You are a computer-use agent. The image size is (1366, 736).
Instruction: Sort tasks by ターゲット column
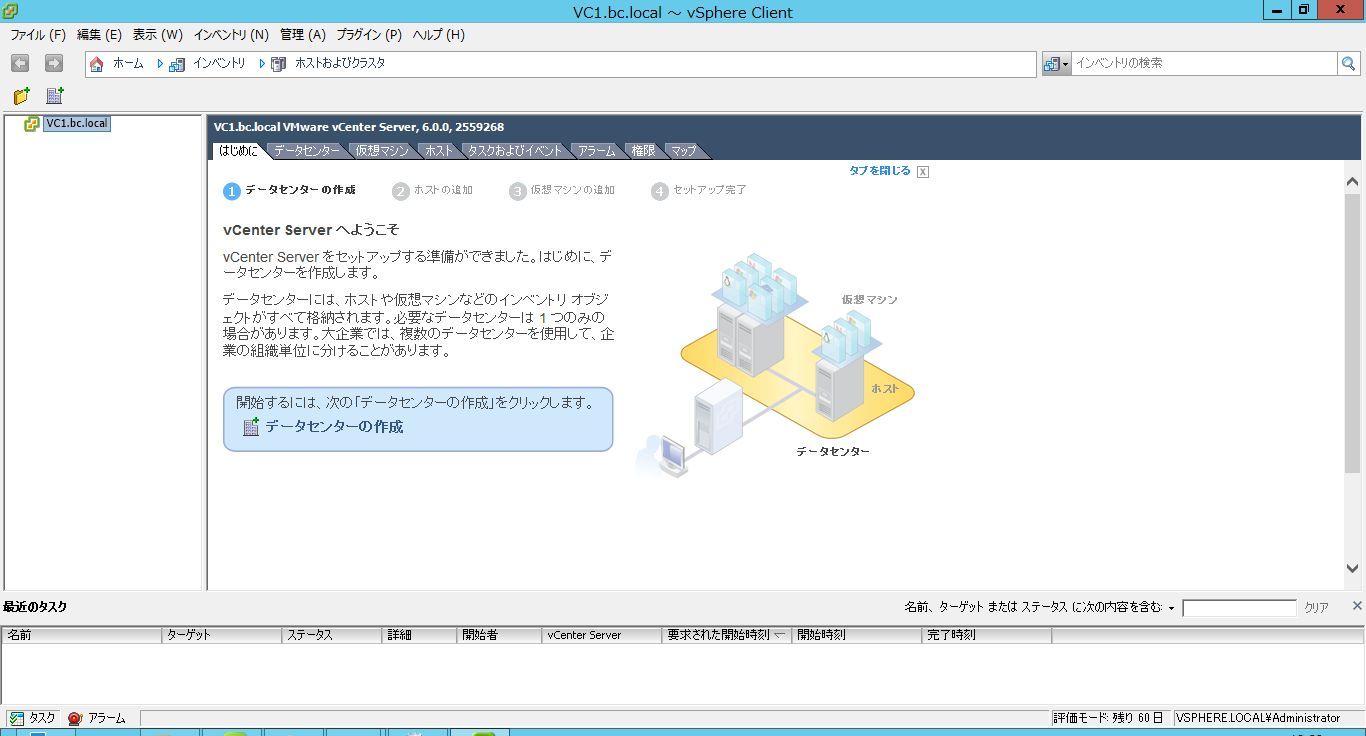pos(222,635)
